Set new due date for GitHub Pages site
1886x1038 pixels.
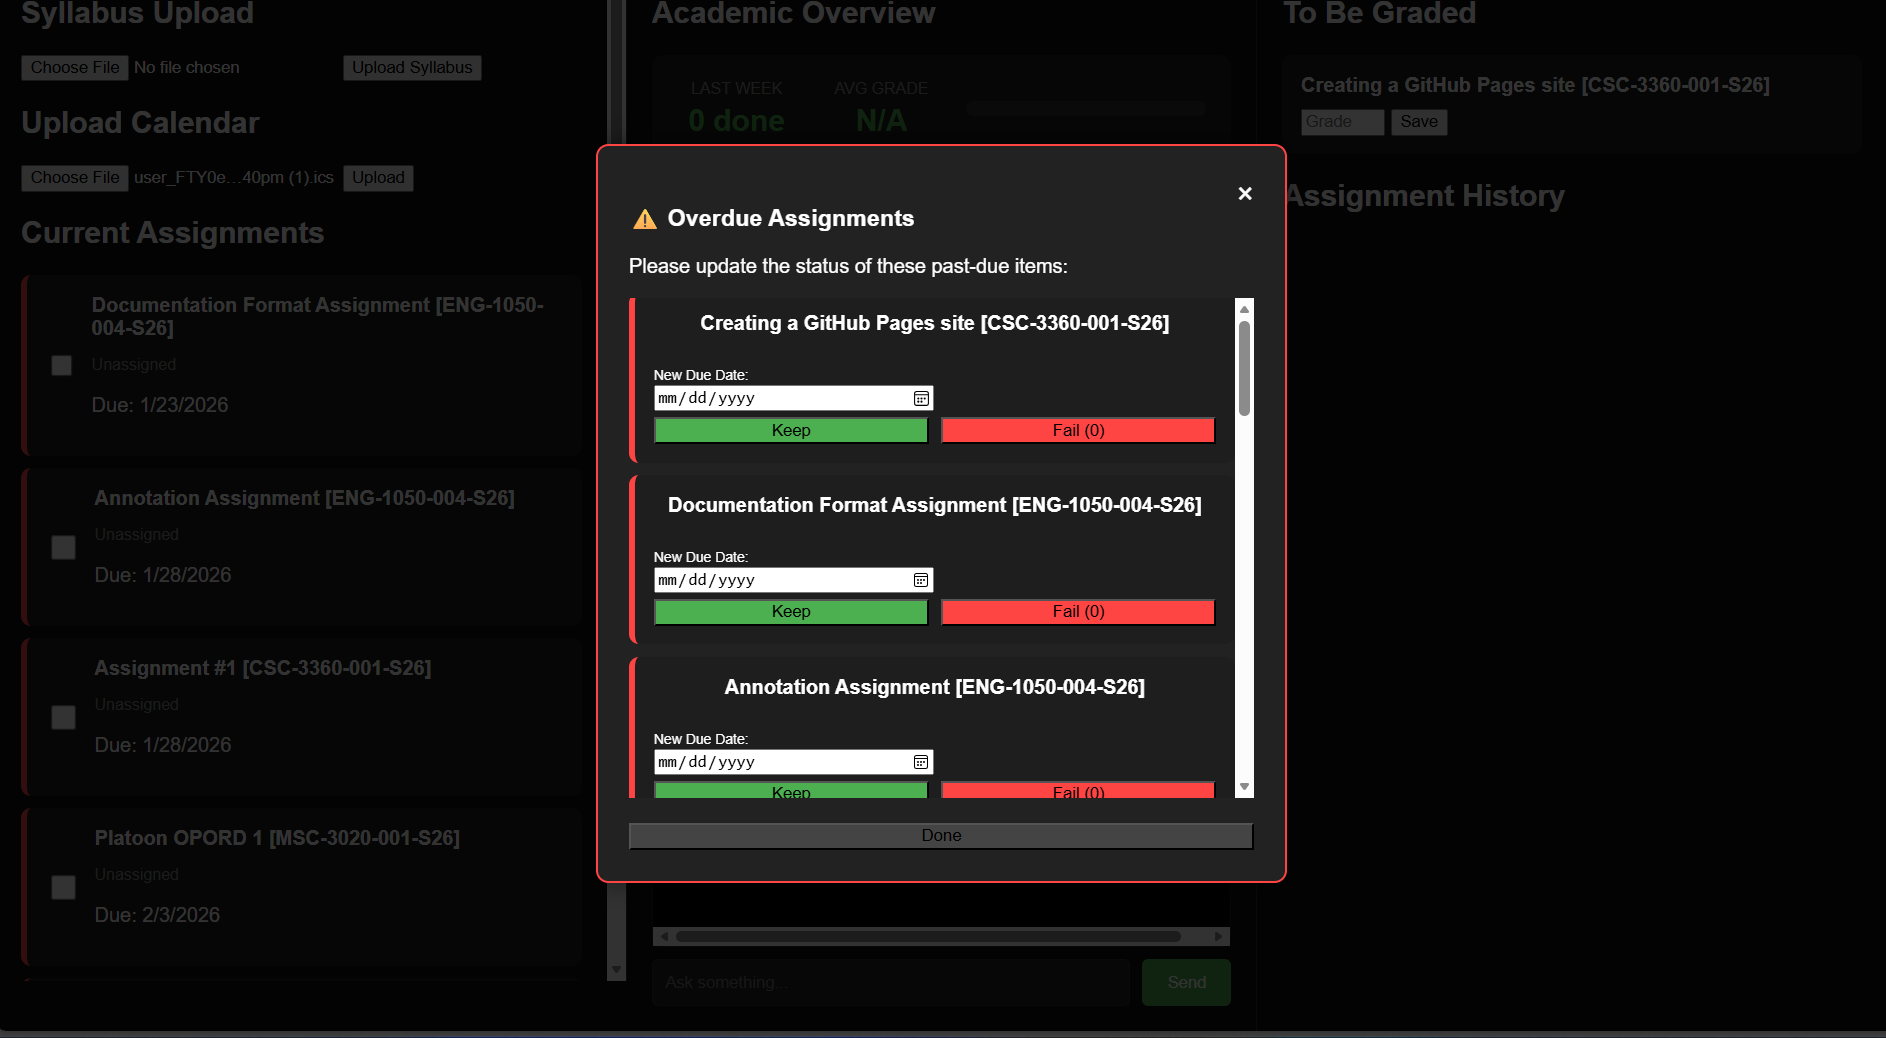pyautogui.click(x=793, y=398)
